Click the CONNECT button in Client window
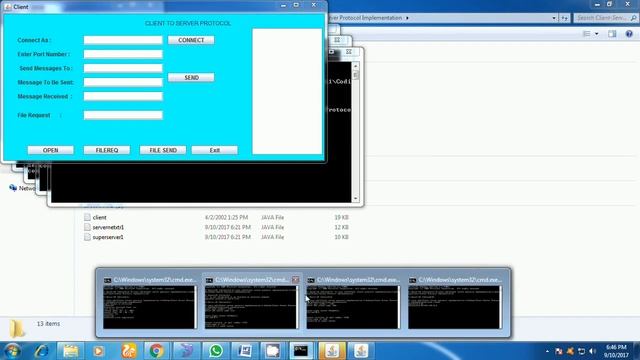Screen dimensions: 640x360 pos(191,40)
